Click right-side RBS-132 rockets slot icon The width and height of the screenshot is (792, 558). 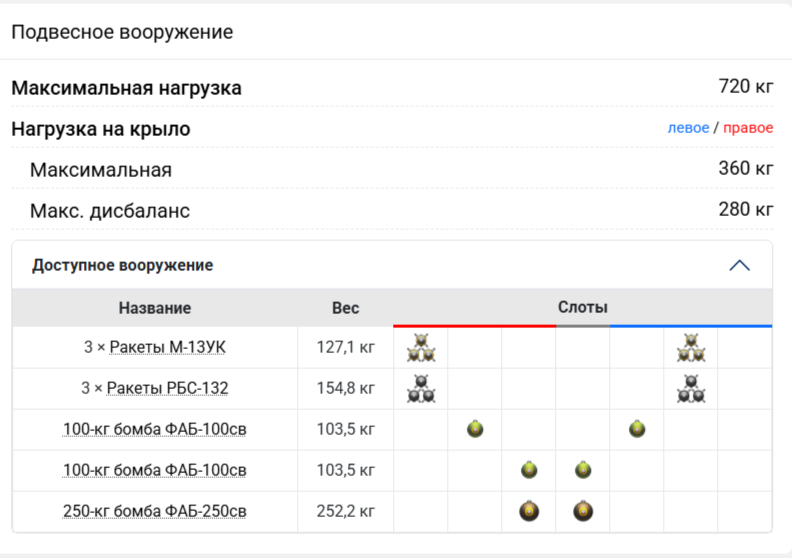(x=690, y=389)
